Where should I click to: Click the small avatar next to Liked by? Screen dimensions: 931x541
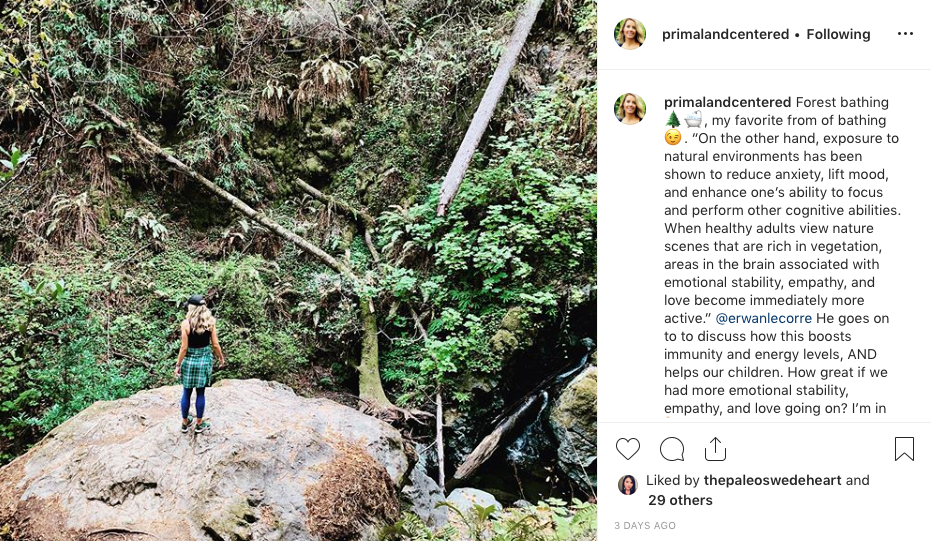628,485
